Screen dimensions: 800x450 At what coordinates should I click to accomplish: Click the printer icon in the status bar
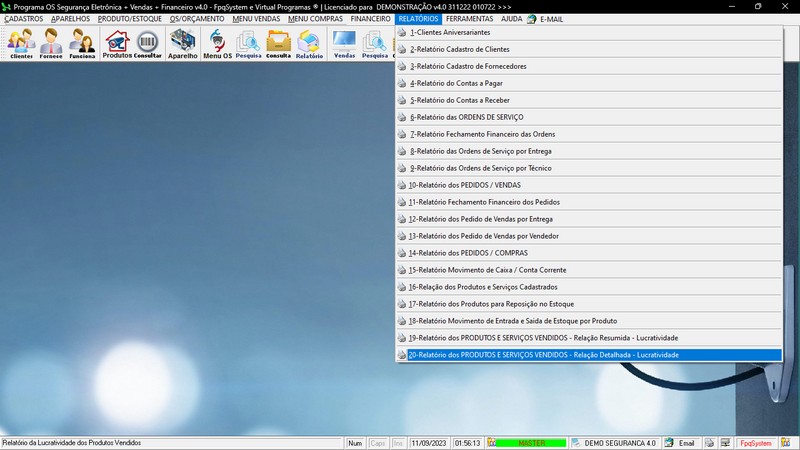click(x=709, y=443)
